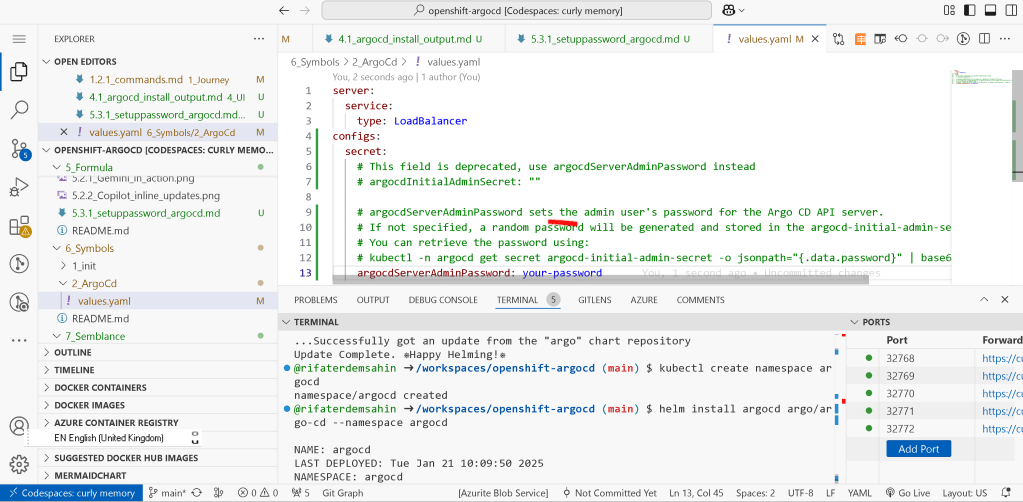Click Synchronize Changes icon in status bar
Image resolution: width=1023 pixels, height=502 pixels.
(x=196, y=494)
